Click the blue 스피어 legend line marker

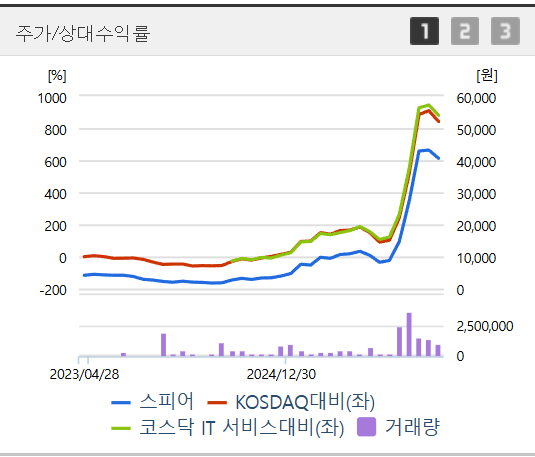coord(121,403)
